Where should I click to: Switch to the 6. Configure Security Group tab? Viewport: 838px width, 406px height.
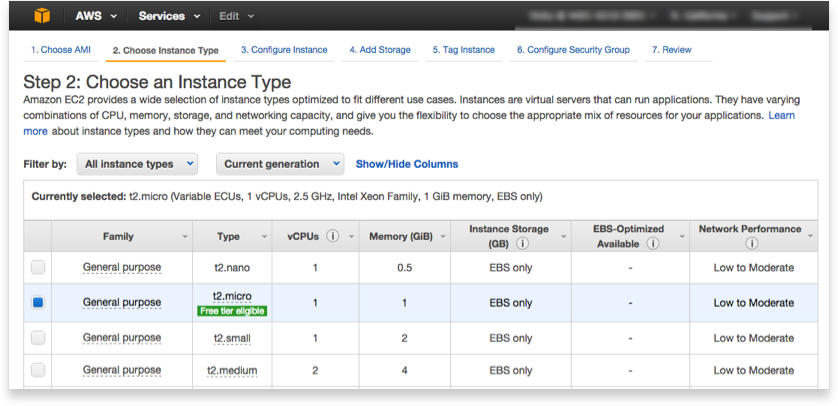click(573, 50)
